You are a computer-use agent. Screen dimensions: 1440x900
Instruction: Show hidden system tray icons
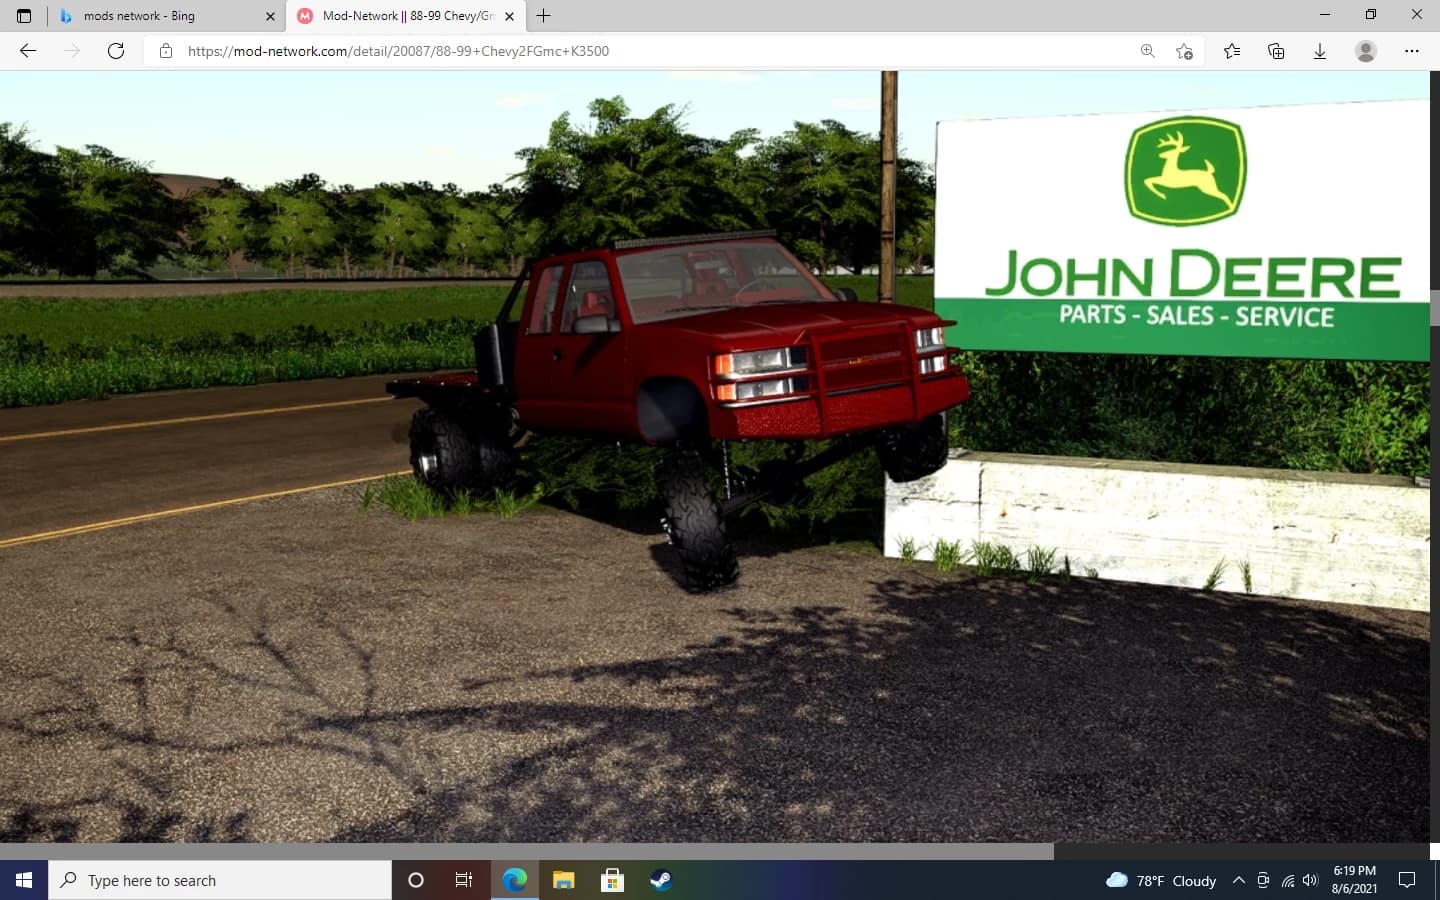click(x=1239, y=880)
